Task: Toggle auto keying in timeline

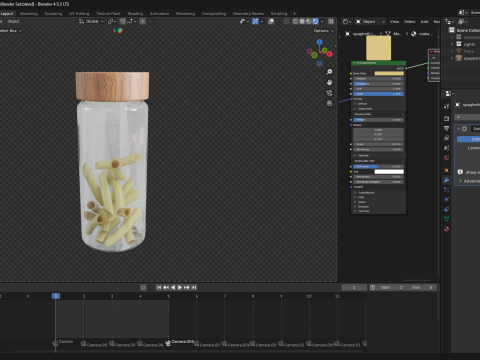Action: coord(143,287)
